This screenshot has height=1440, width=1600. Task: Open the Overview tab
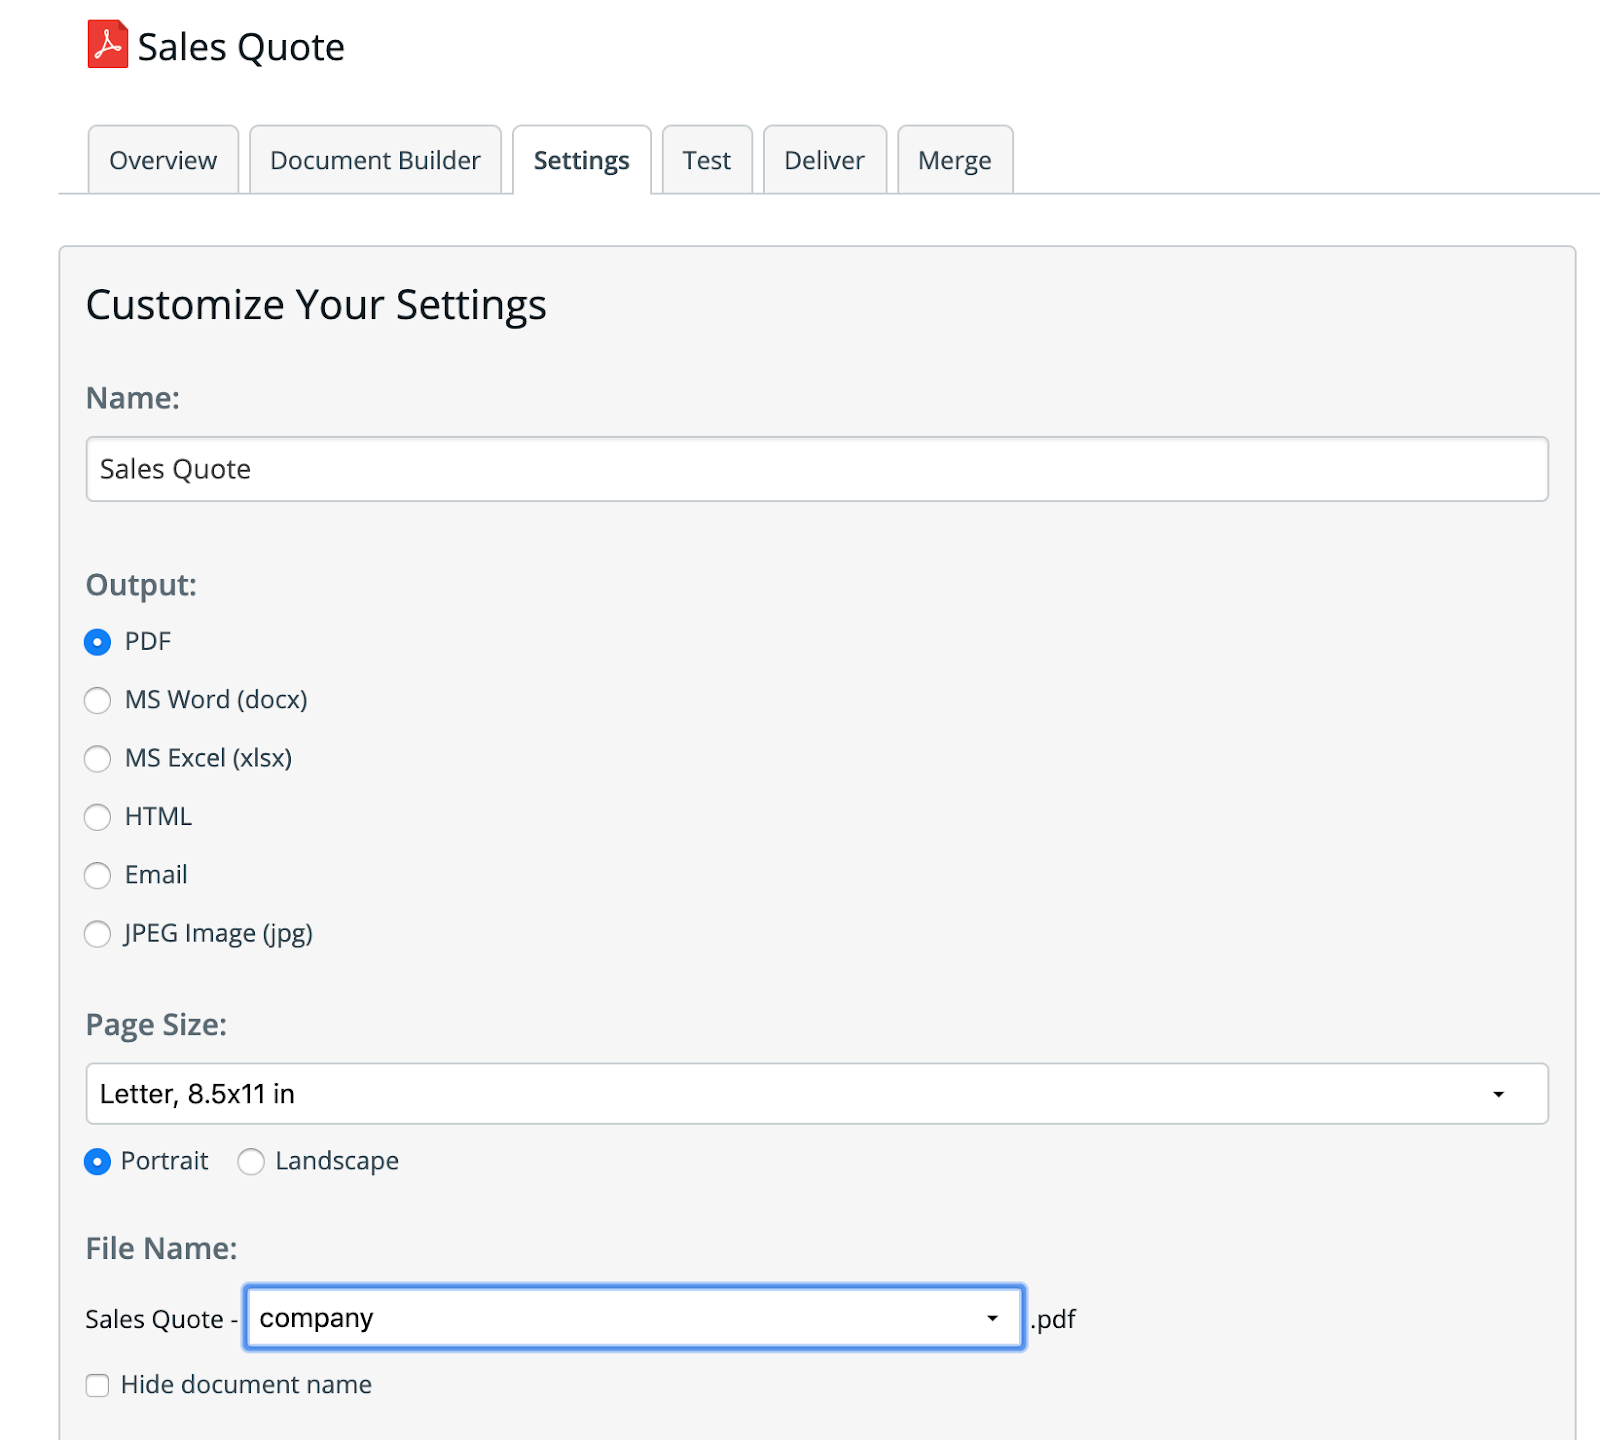(163, 160)
